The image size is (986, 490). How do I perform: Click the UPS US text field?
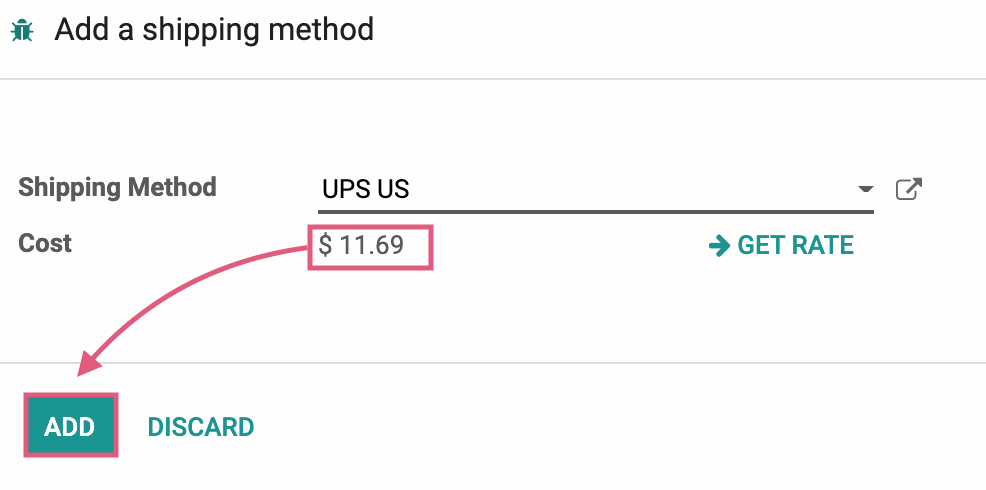pos(595,189)
